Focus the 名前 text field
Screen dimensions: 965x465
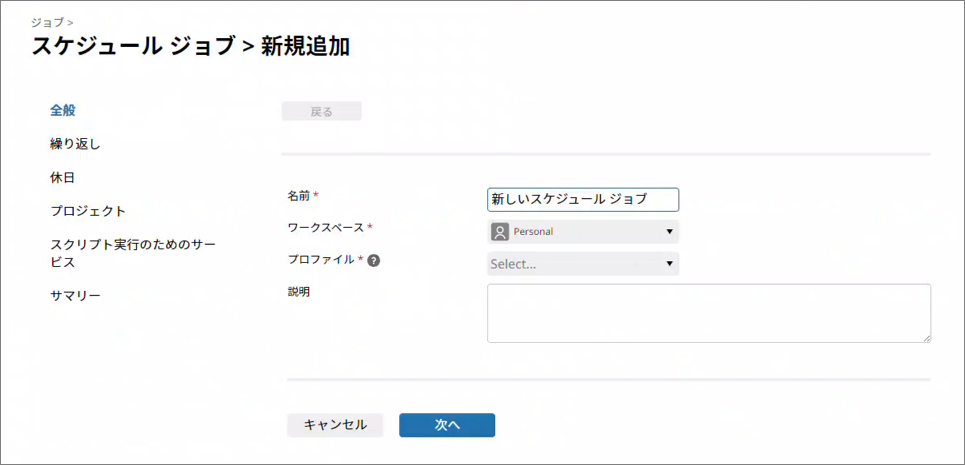(582, 200)
